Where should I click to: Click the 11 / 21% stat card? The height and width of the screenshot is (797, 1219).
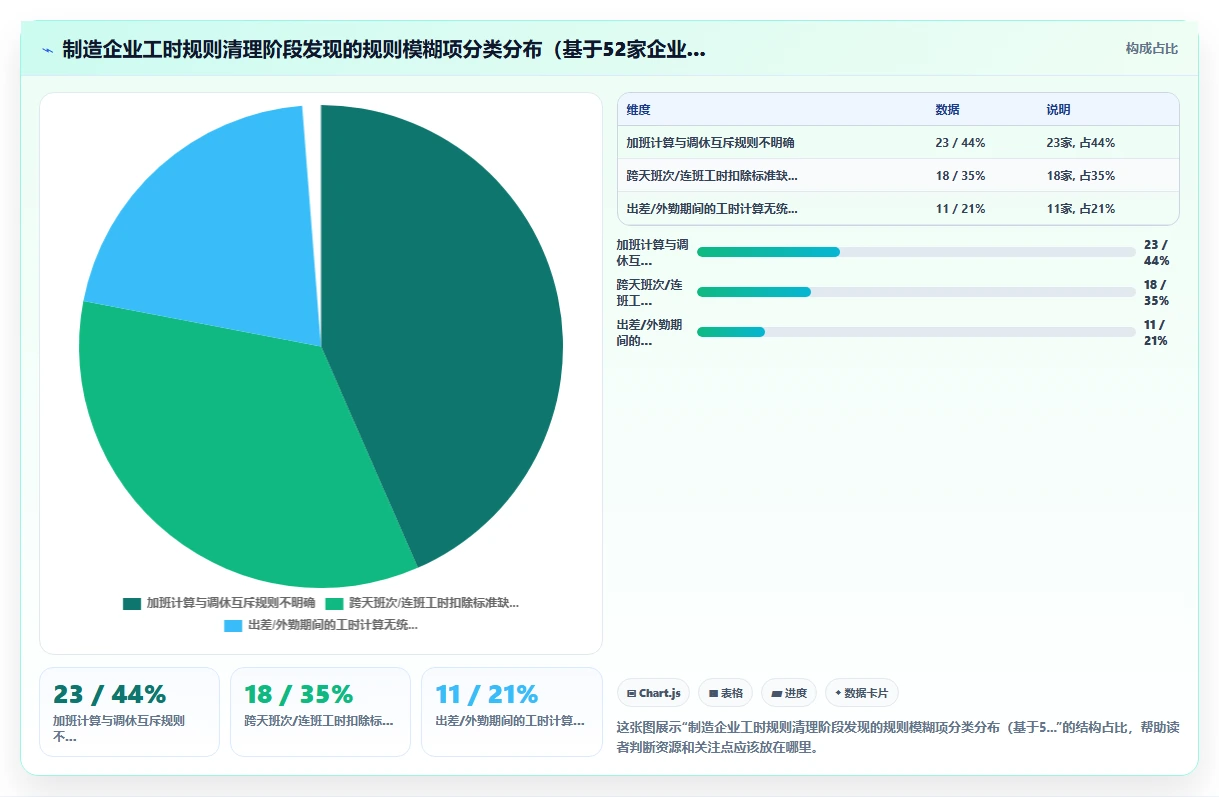(512, 712)
